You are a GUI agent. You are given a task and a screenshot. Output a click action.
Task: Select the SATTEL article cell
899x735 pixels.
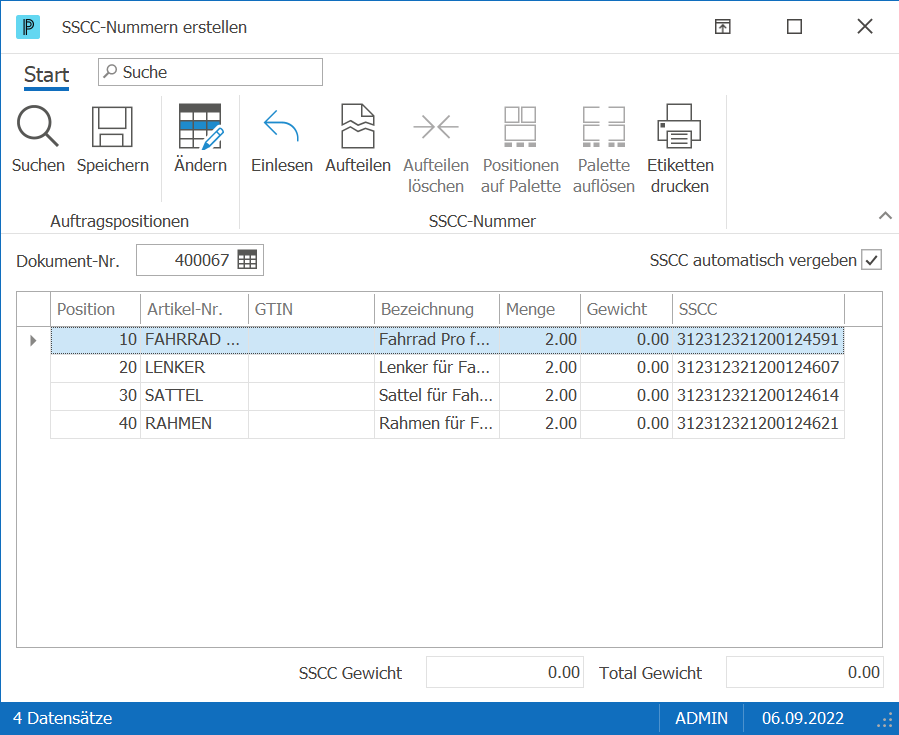click(194, 396)
